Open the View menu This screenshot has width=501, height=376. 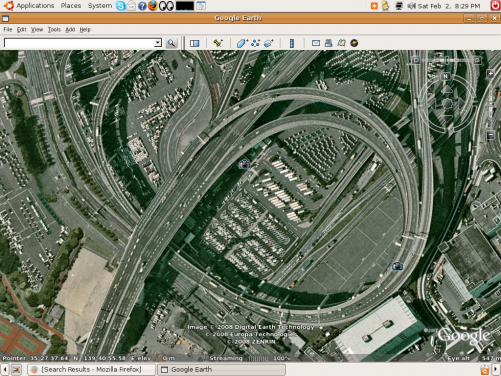(37, 30)
